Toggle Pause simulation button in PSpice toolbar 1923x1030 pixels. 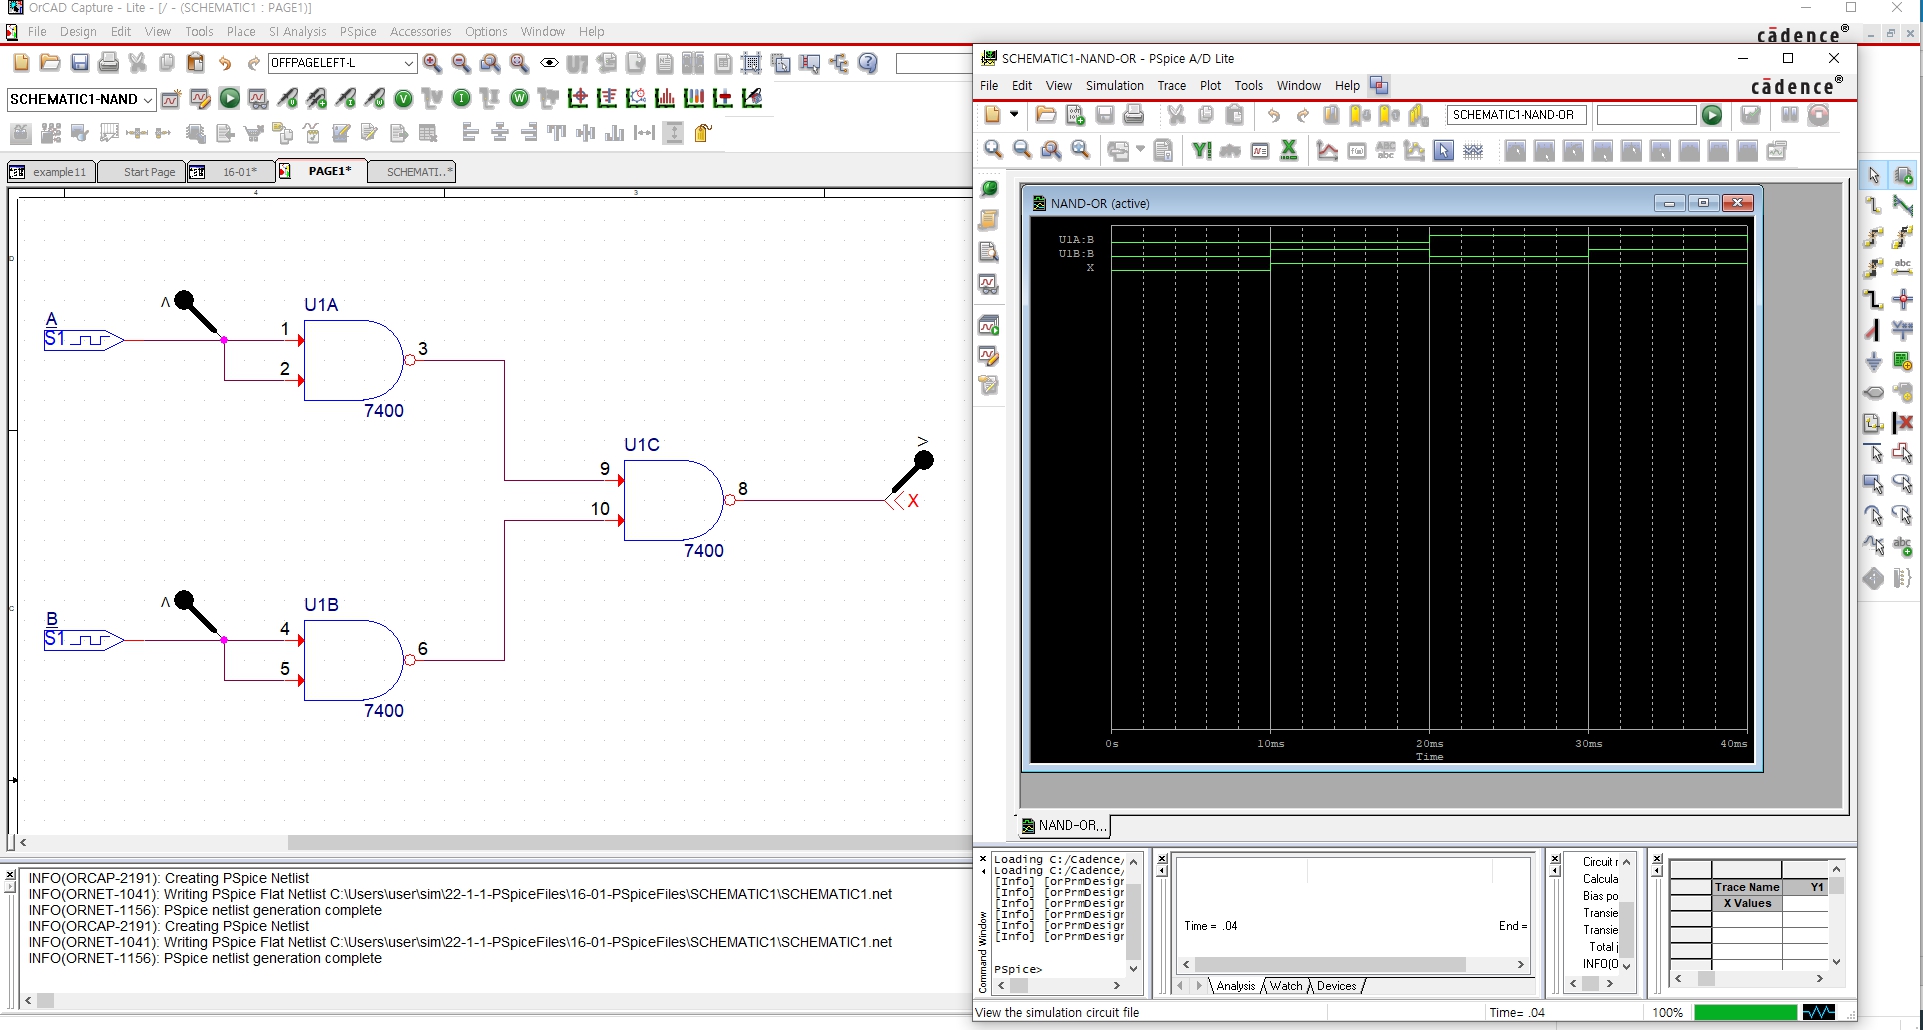pyautogui.click(x=1789, y=115)
